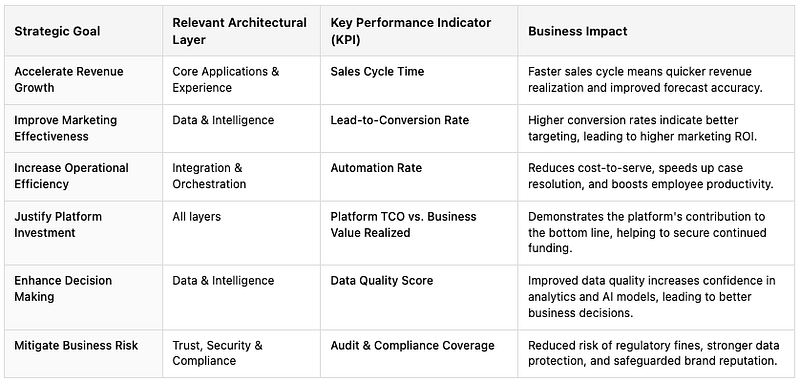The height and width of the screenshot is (384, 800).
Task: Select the Relevant Architectural Layer header
Action: (239, 31)
